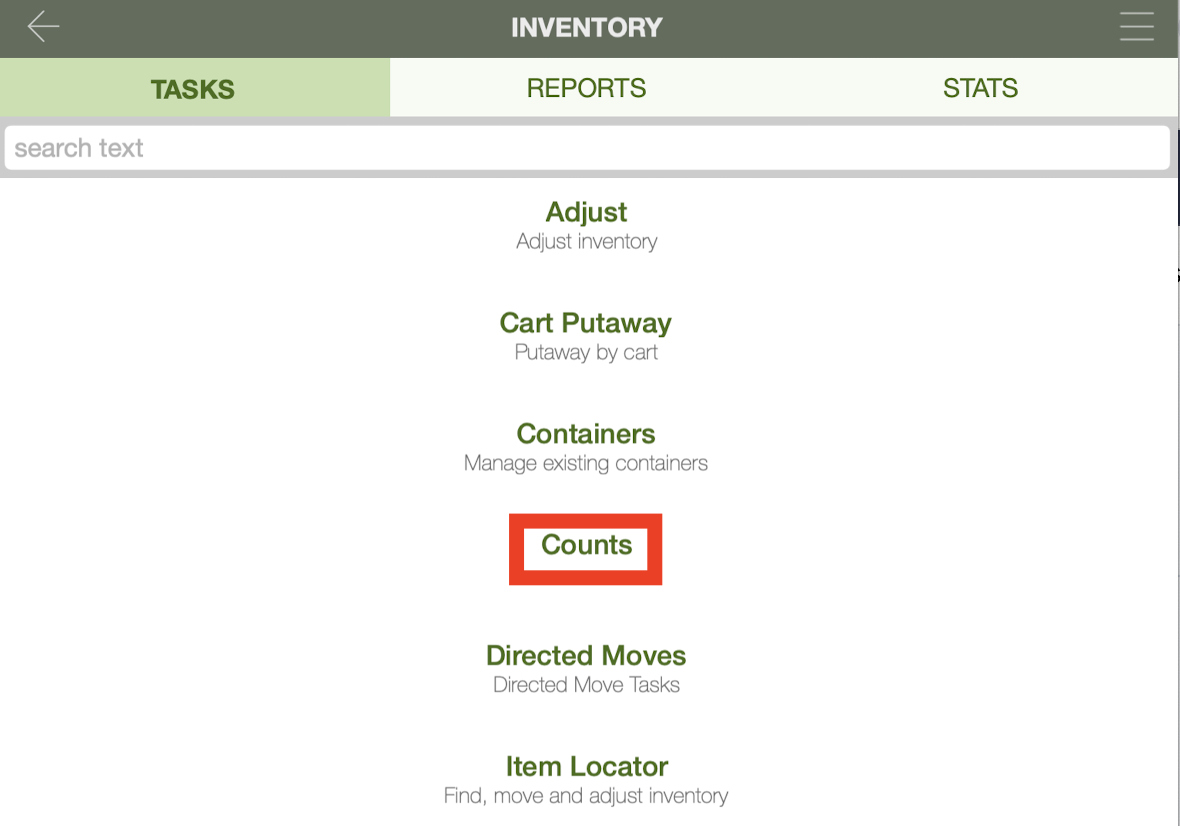Click the 'Putaway by cart' subtitle
Screen dimensions: 1180x826
click(586, 353)
